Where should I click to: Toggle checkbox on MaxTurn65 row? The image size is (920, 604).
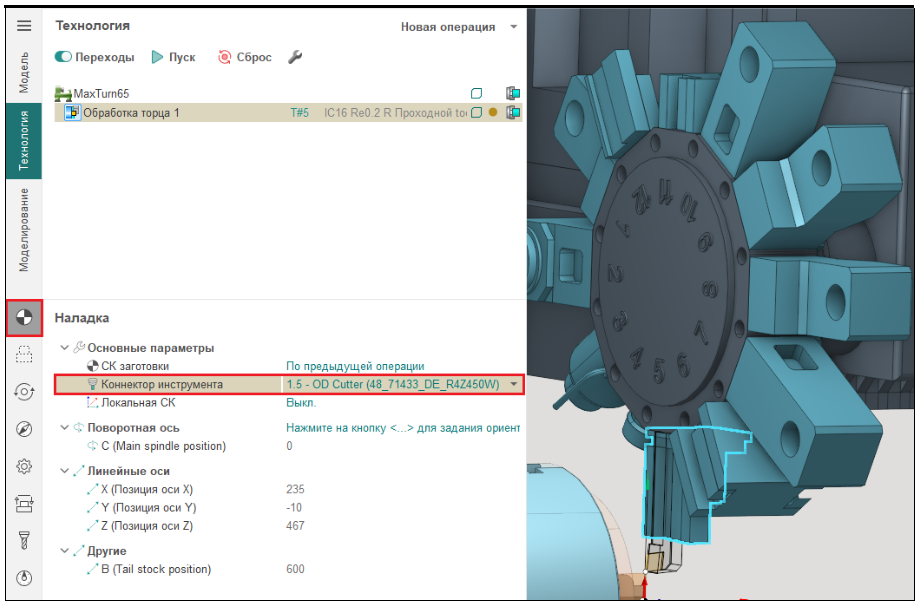click(x=477, y=94)
